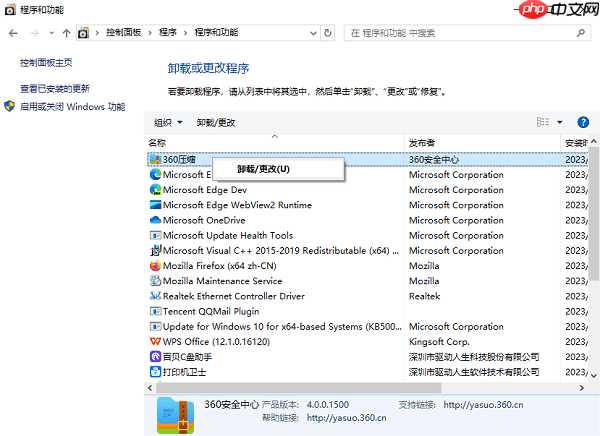The height and width of the screenshot is (436, 600).
Task: Select the Microsoft Edge Dev row
Action: 367,190
